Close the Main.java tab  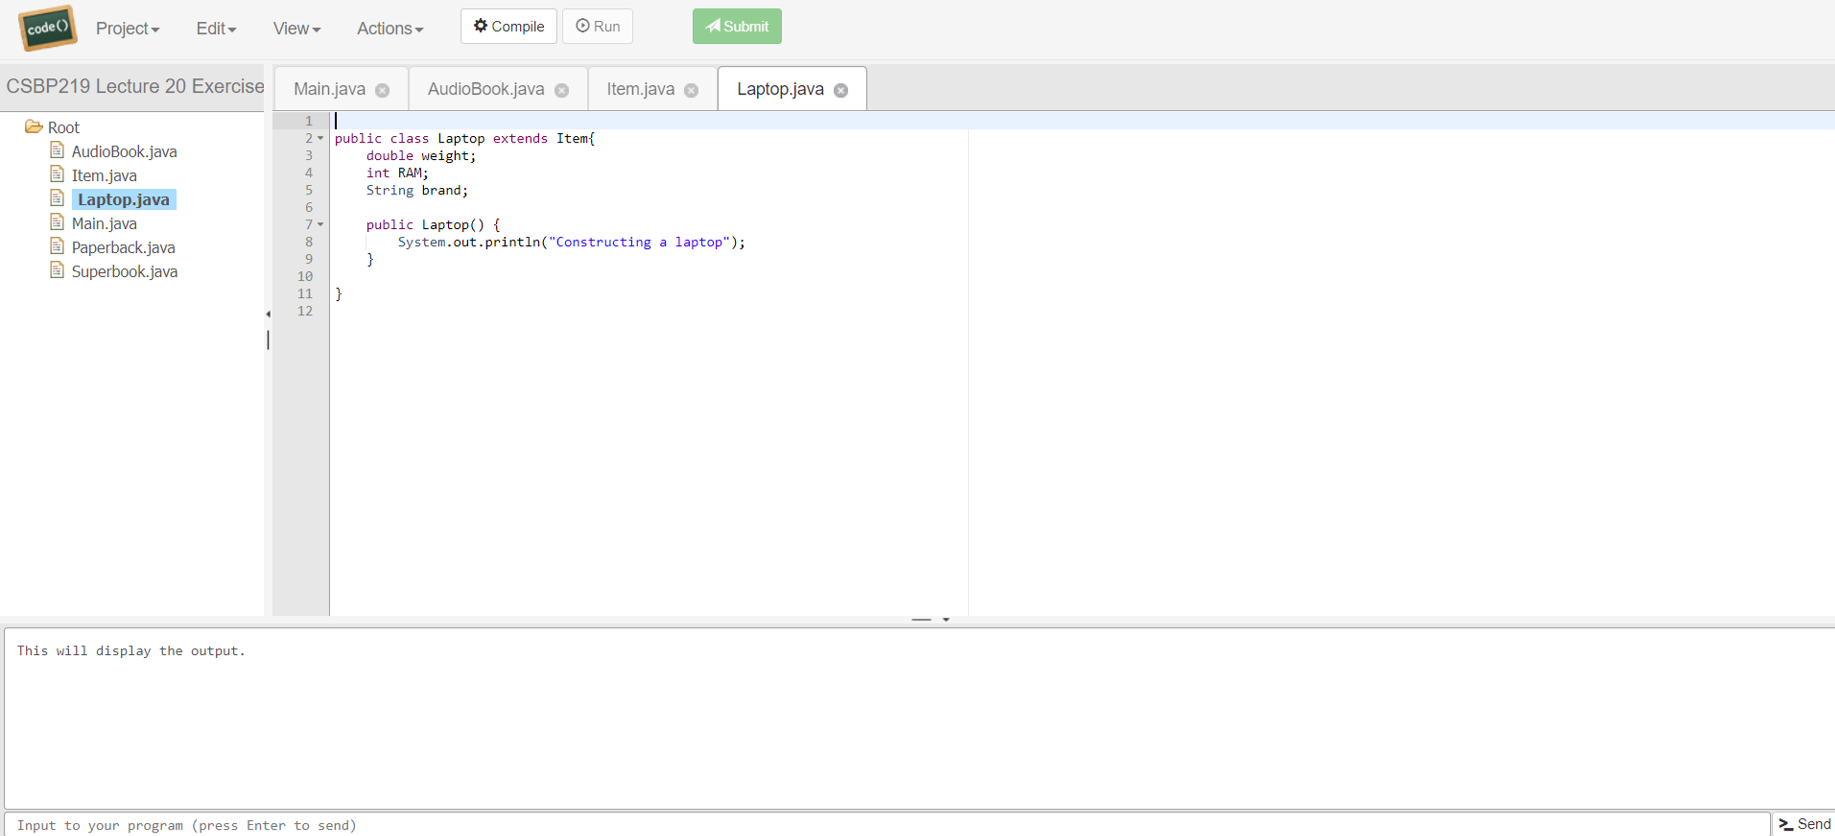pos(382,90)
